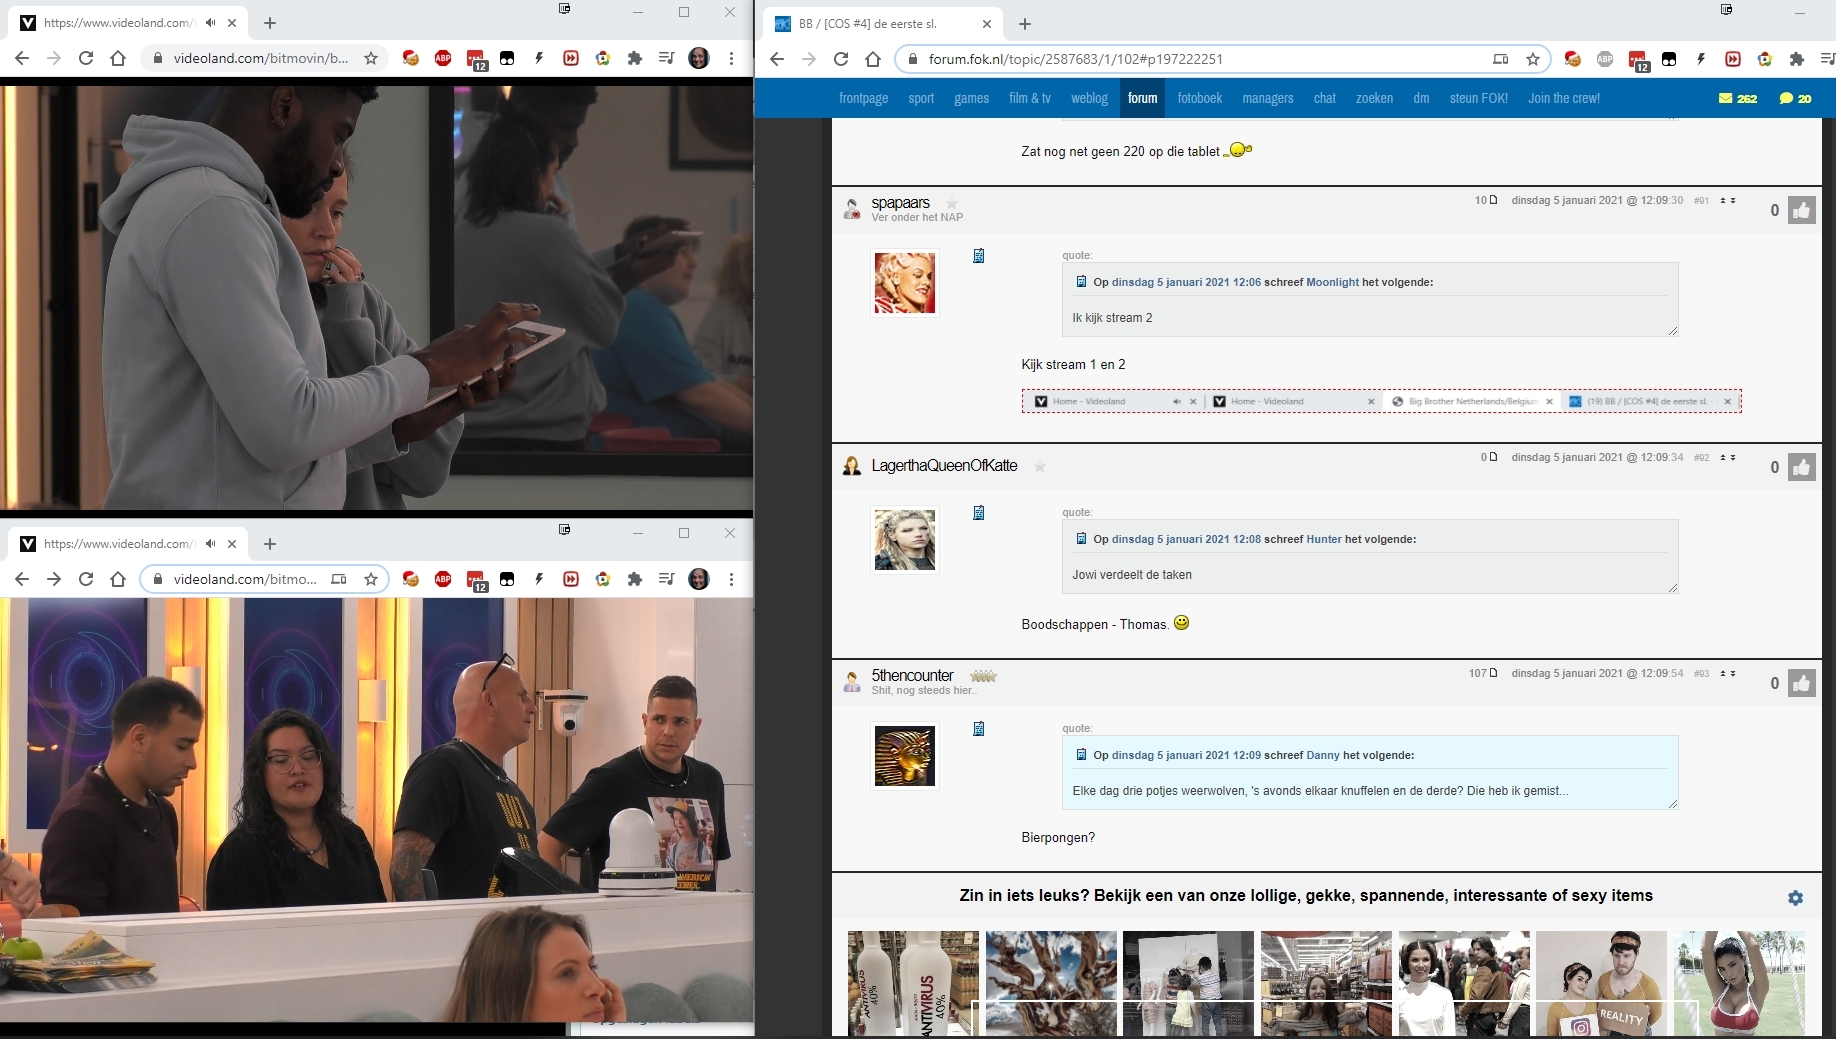Click the steun FOK! link

(x=1479, y=98)
